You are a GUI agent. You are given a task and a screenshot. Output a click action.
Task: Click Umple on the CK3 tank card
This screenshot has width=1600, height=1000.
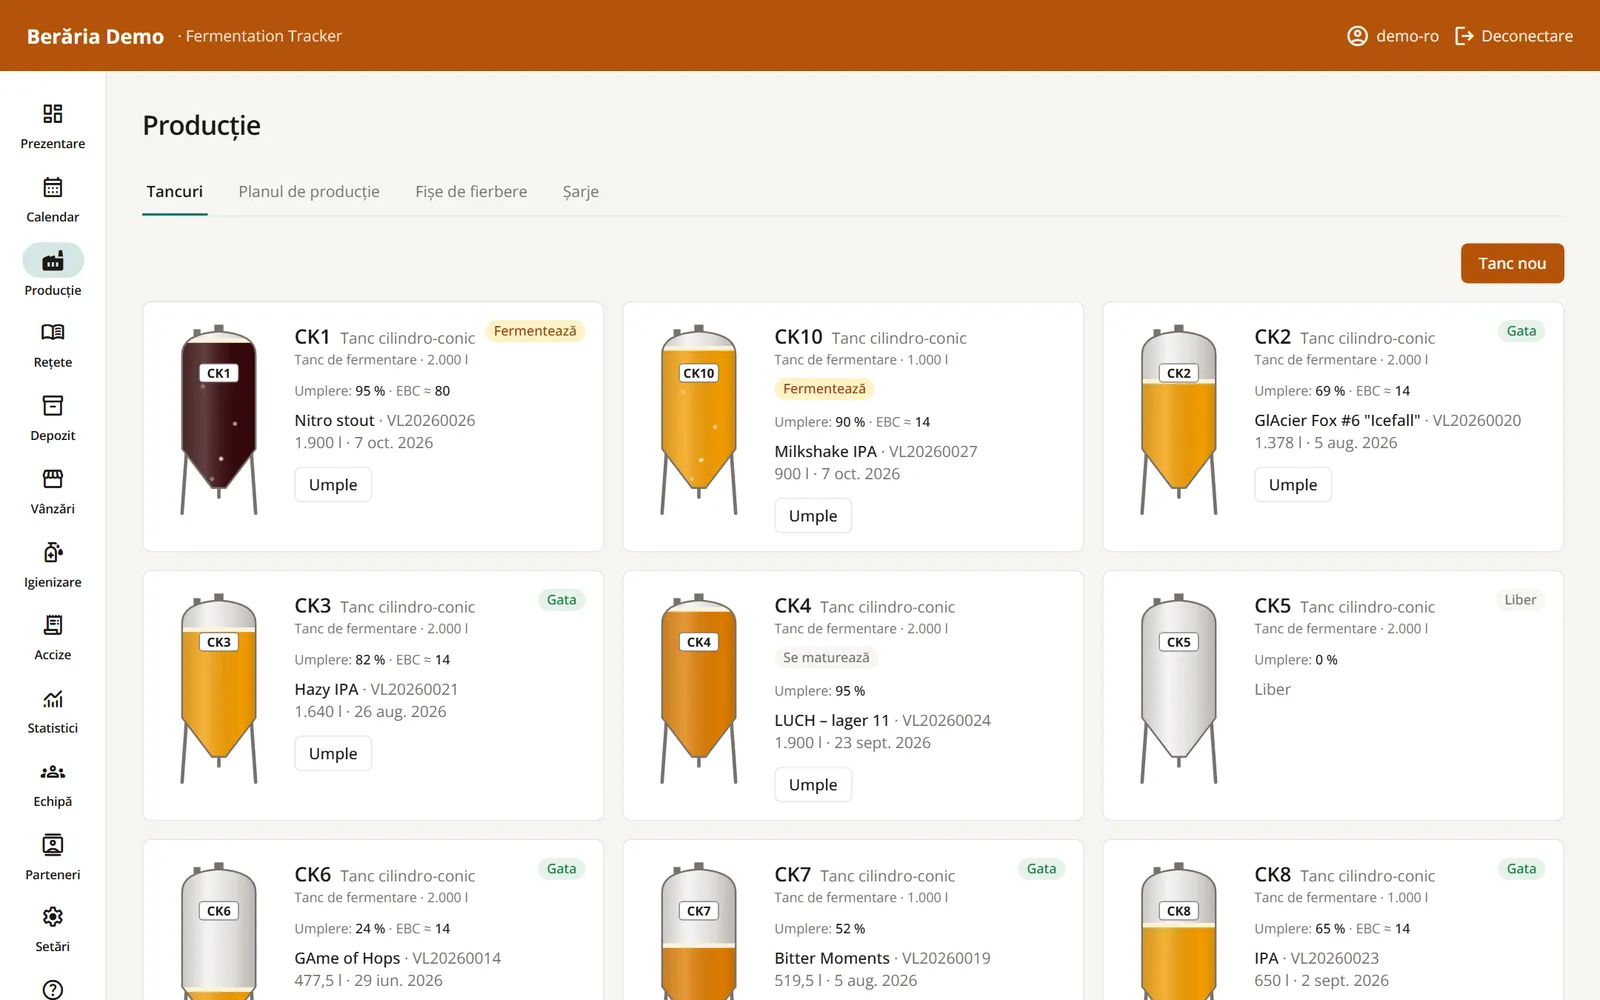click(333, 754)
